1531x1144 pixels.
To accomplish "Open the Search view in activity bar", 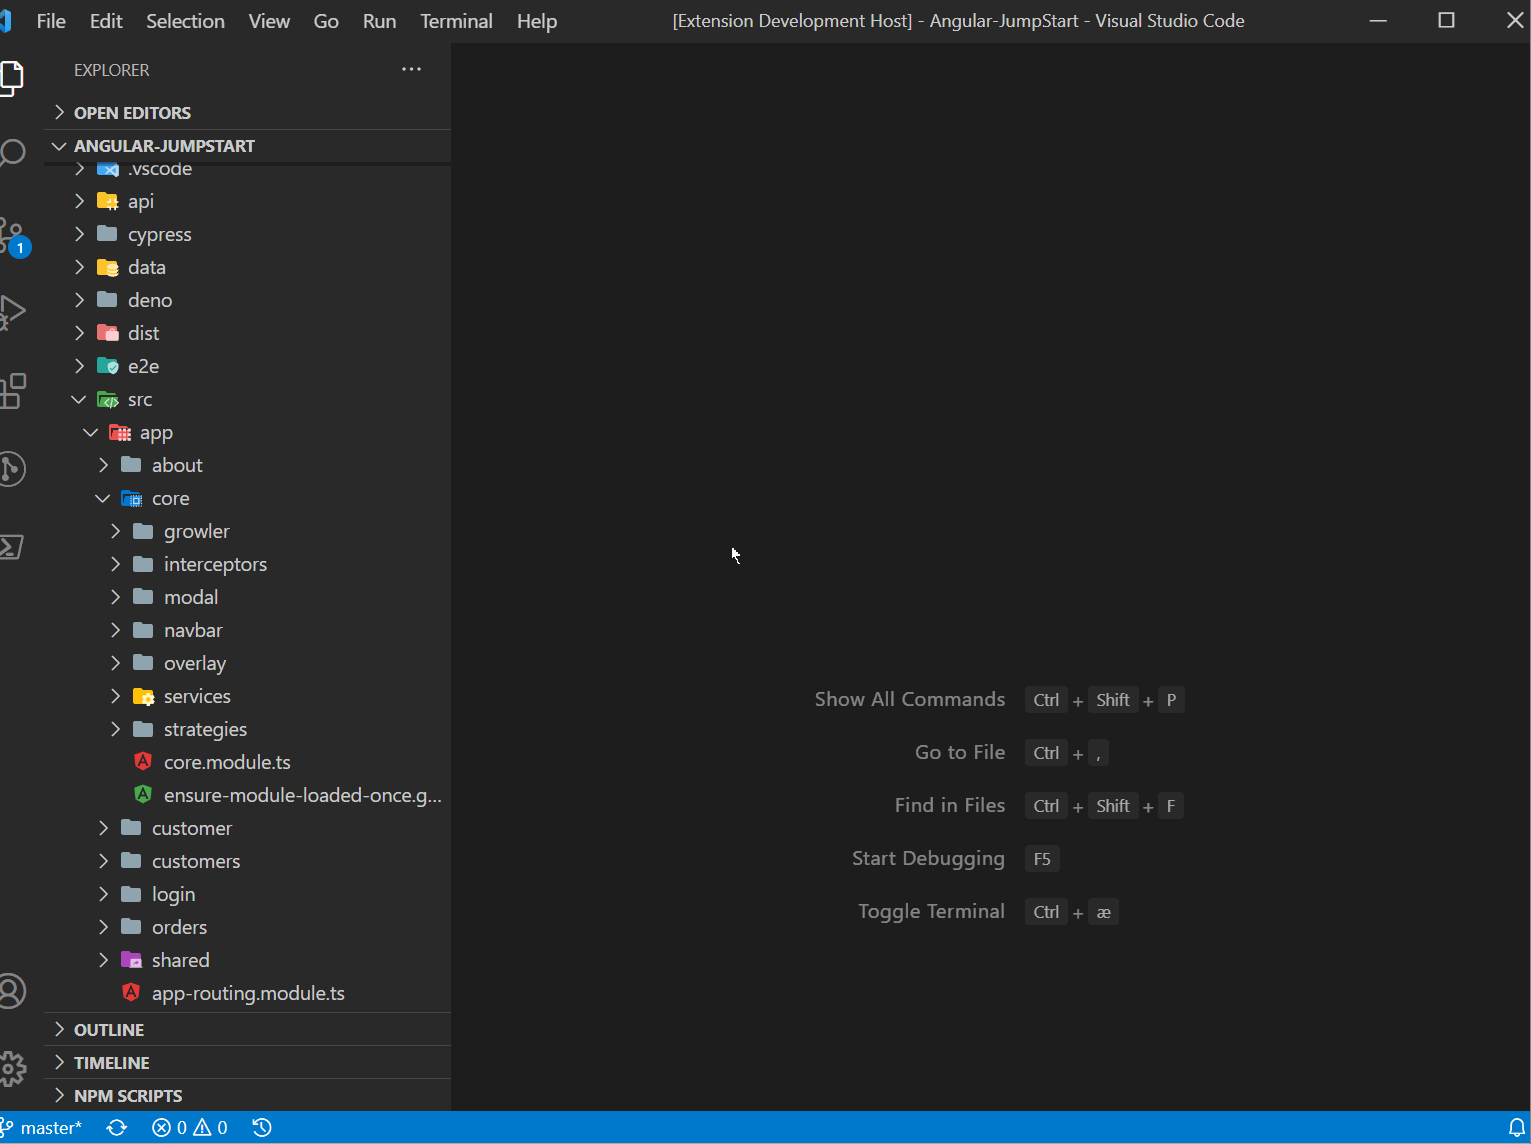I will coord(12,154).
